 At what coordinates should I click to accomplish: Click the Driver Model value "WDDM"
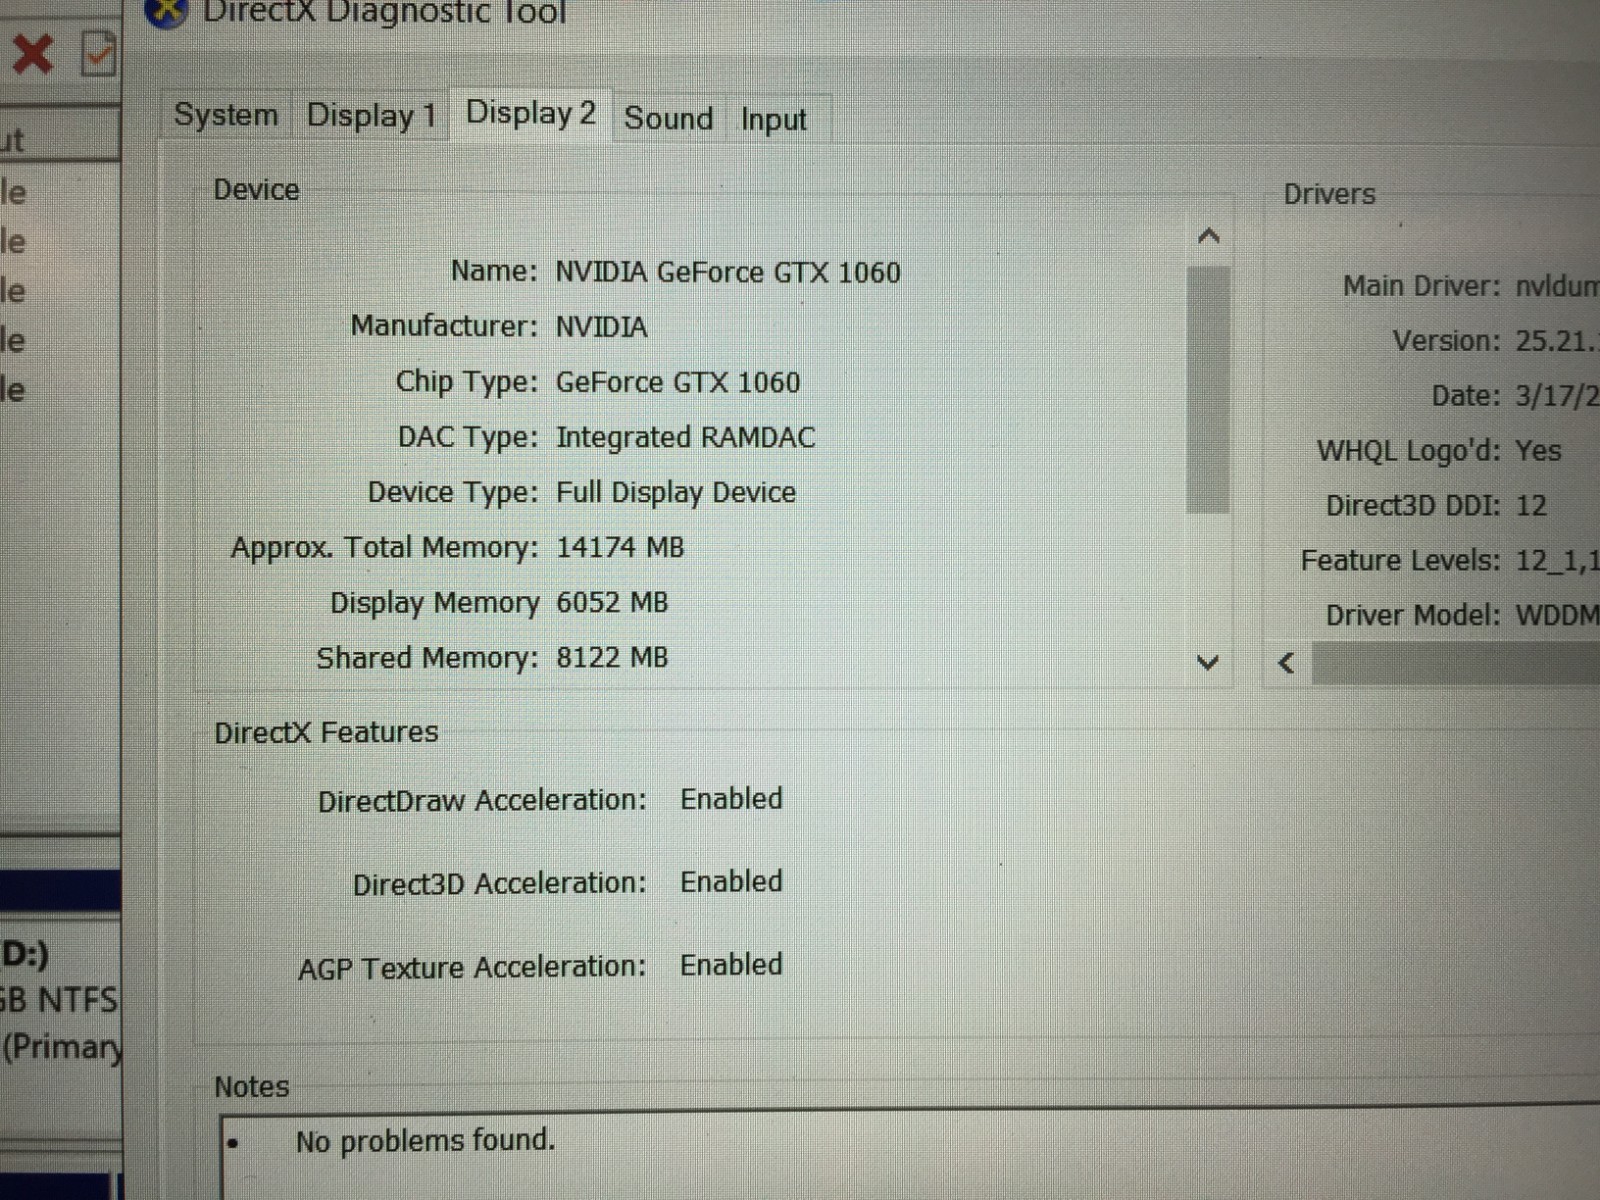coord(1557,615)
